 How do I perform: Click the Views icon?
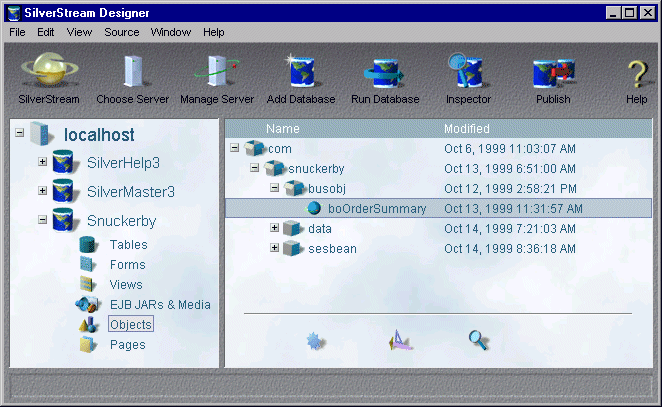coord(87,284)
